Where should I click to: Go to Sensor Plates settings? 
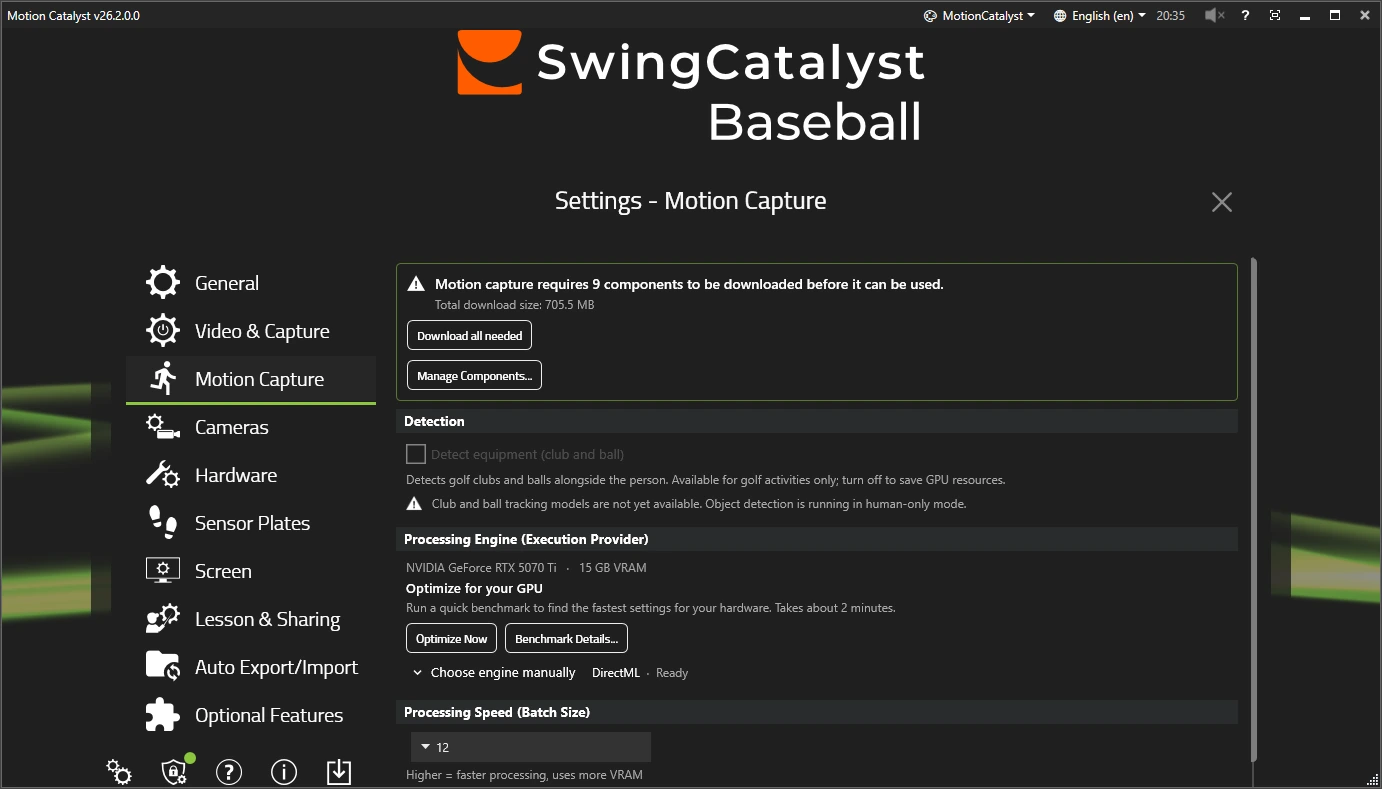(x=251, y=523)
